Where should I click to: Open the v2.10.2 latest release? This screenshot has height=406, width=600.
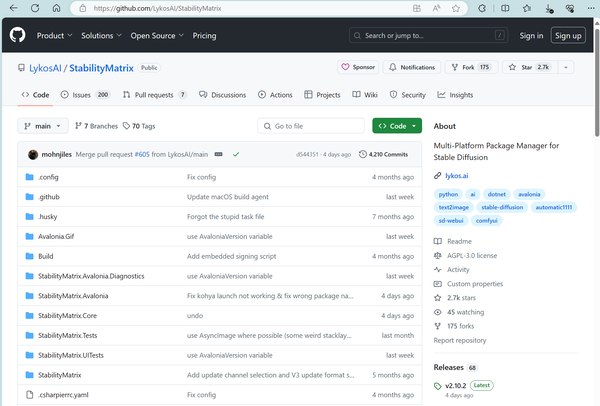[x=455, y=386]
